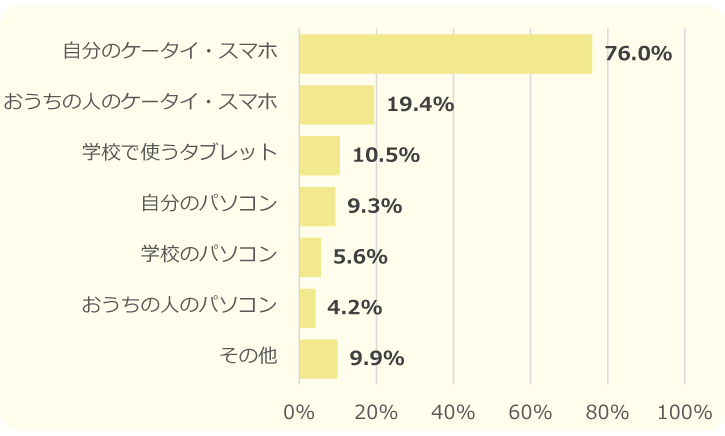Click the その他 bar
The image size is (725, 436).
pyautogui.click(x=318, y=359)
